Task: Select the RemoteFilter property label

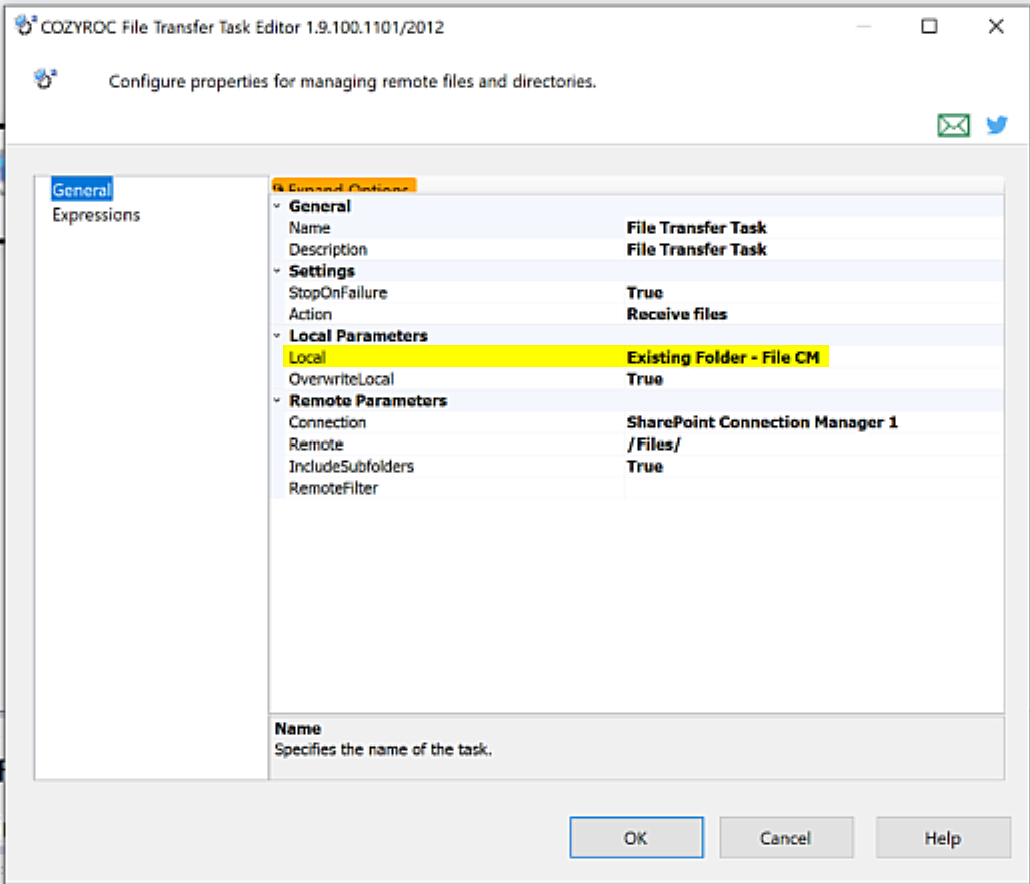Action: tap(333, 489)
